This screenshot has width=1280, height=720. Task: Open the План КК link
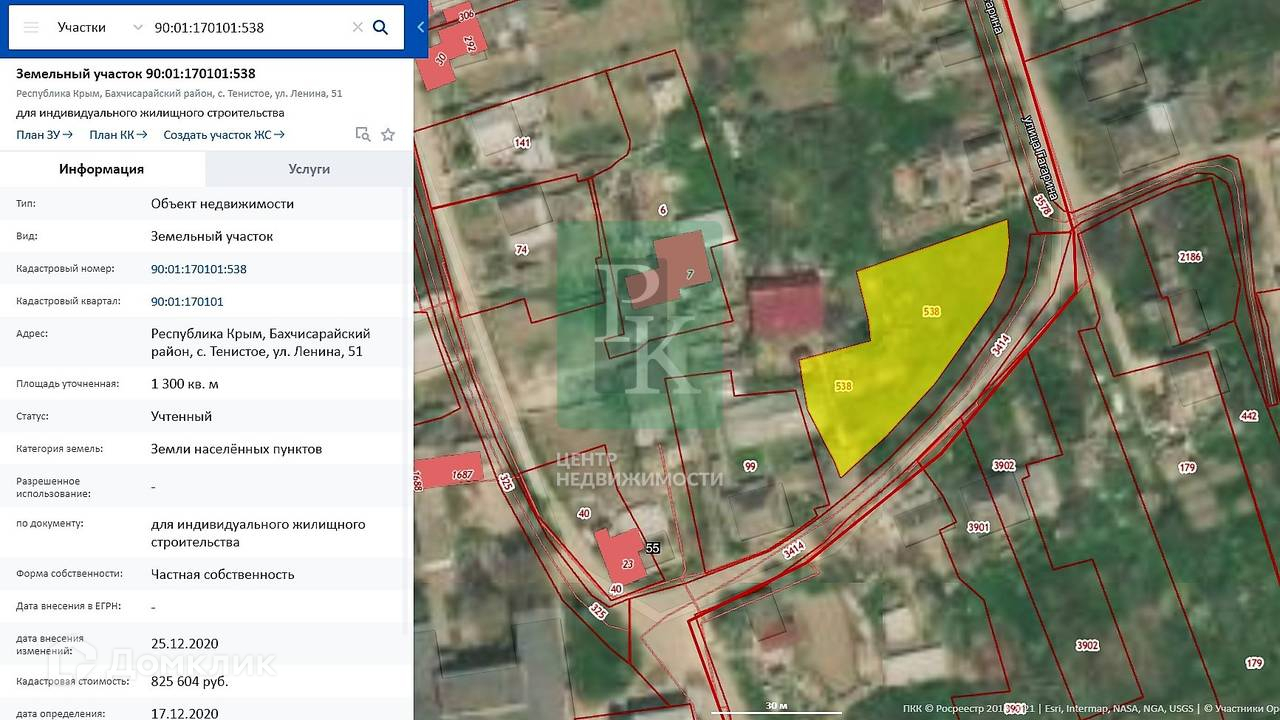tap(118, 135)
